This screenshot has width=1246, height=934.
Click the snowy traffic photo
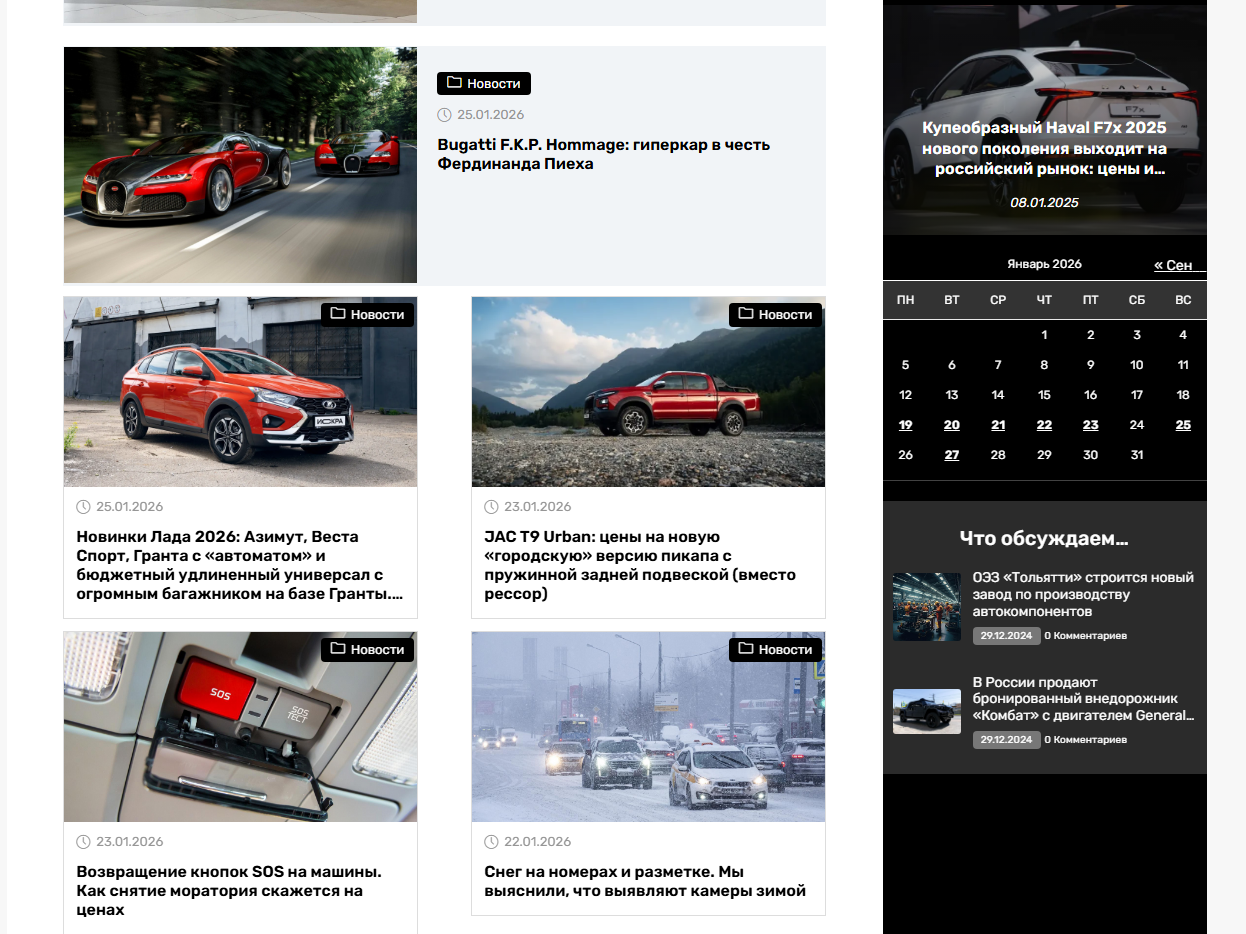648,727
